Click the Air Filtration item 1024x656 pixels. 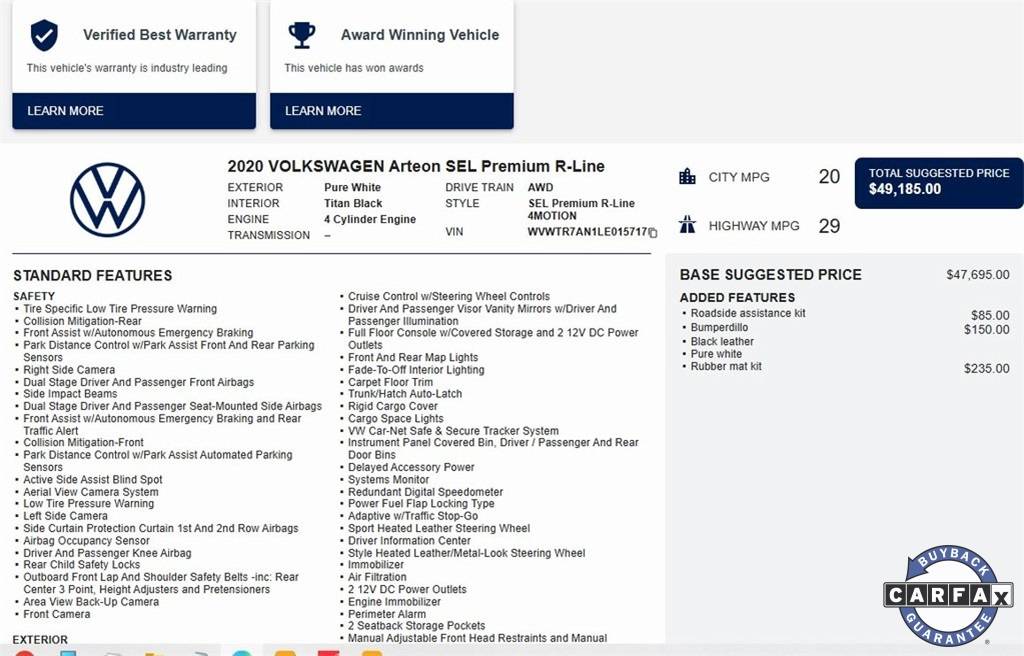pos(377,577)
